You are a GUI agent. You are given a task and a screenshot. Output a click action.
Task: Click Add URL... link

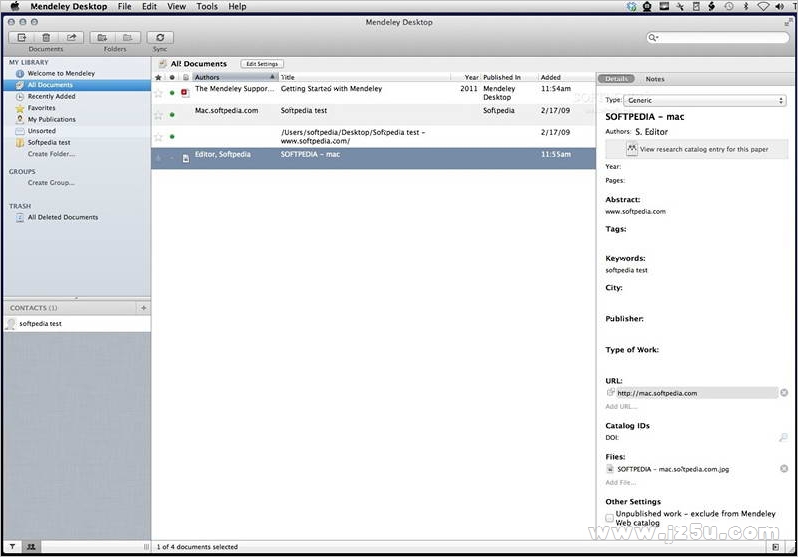(621, 406)
